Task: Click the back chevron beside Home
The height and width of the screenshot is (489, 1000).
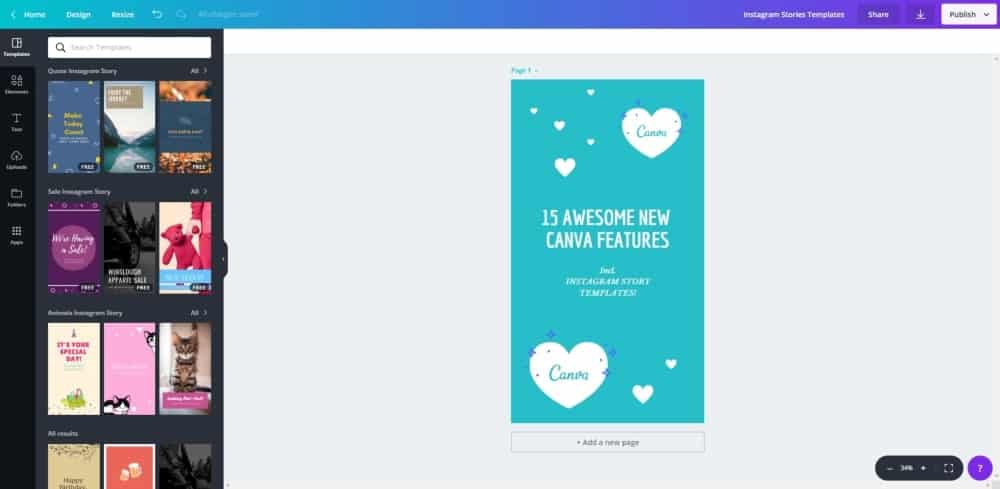Action: click(13, 14)
